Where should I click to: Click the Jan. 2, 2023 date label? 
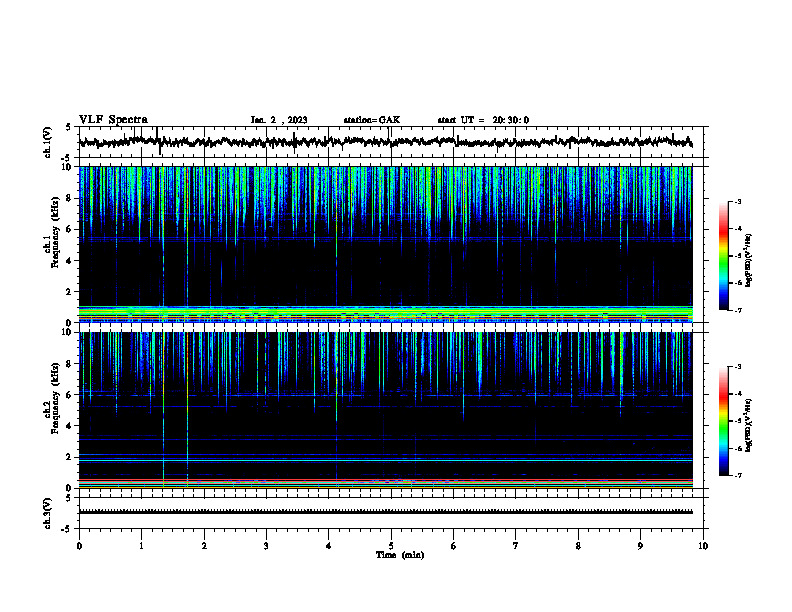pos(279,120)
